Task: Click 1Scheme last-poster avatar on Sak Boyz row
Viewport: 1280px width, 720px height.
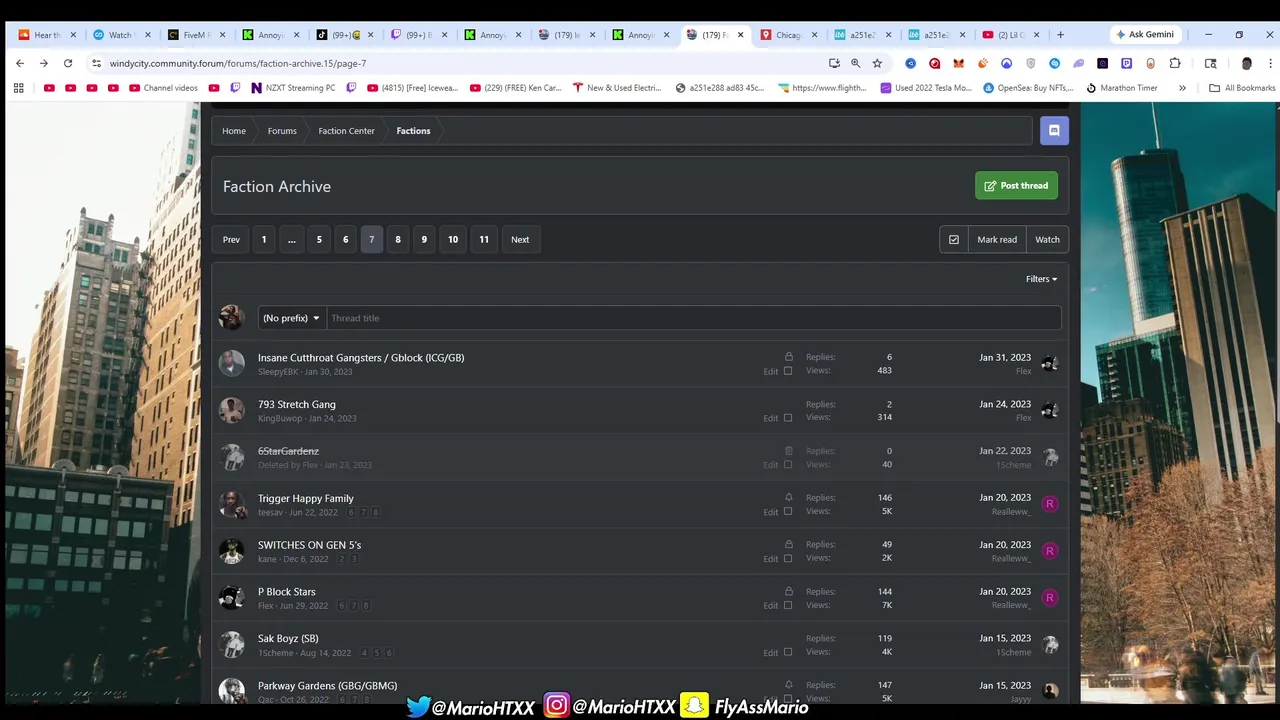Action: pos(1050,645)
